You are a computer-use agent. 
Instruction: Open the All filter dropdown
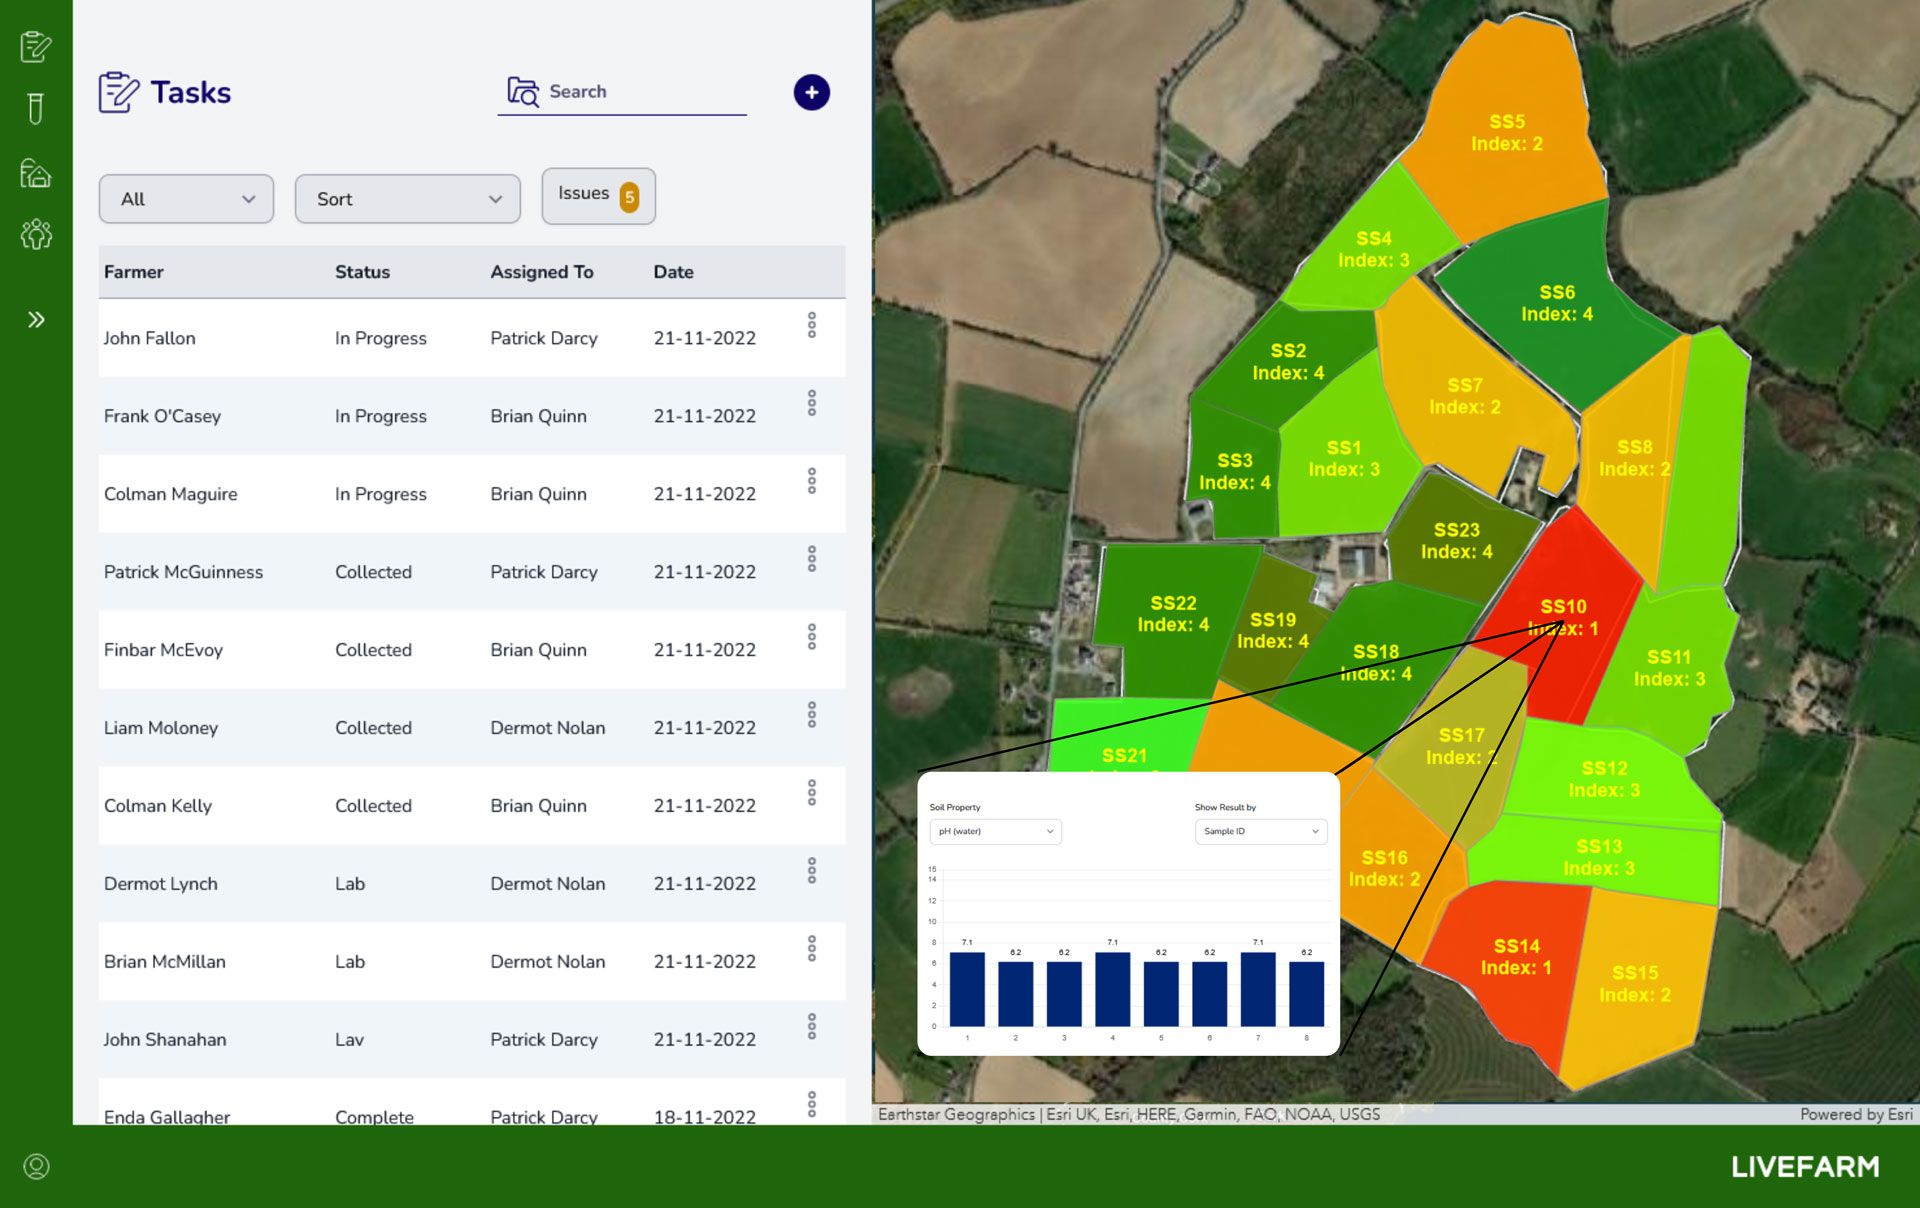tap(186, 199)
